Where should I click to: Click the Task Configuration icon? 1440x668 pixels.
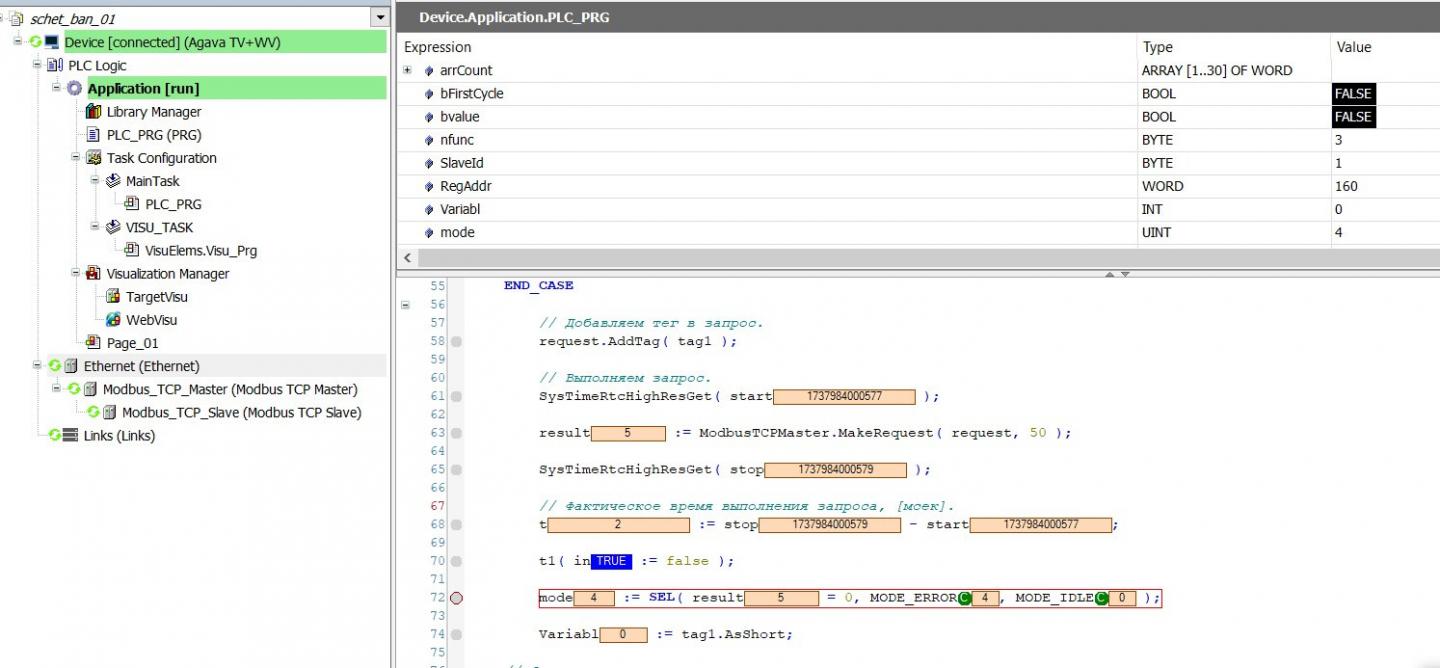tap(94, 158)
